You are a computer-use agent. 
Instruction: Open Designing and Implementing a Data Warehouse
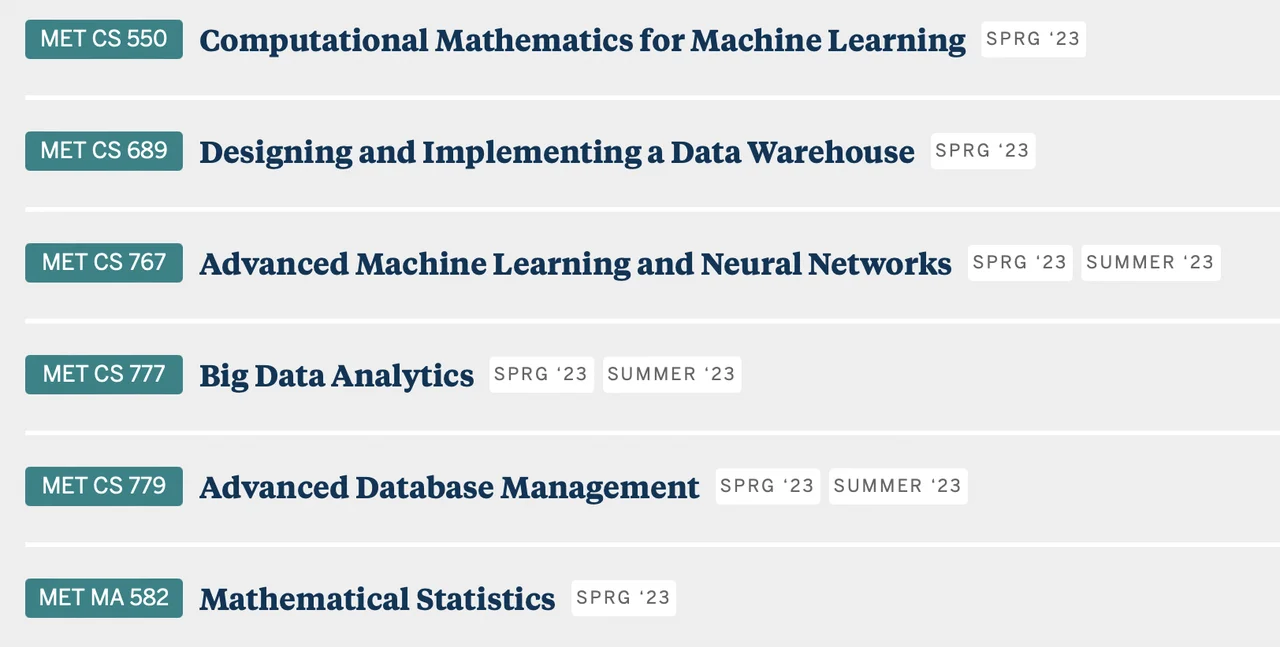pos(556,153)
